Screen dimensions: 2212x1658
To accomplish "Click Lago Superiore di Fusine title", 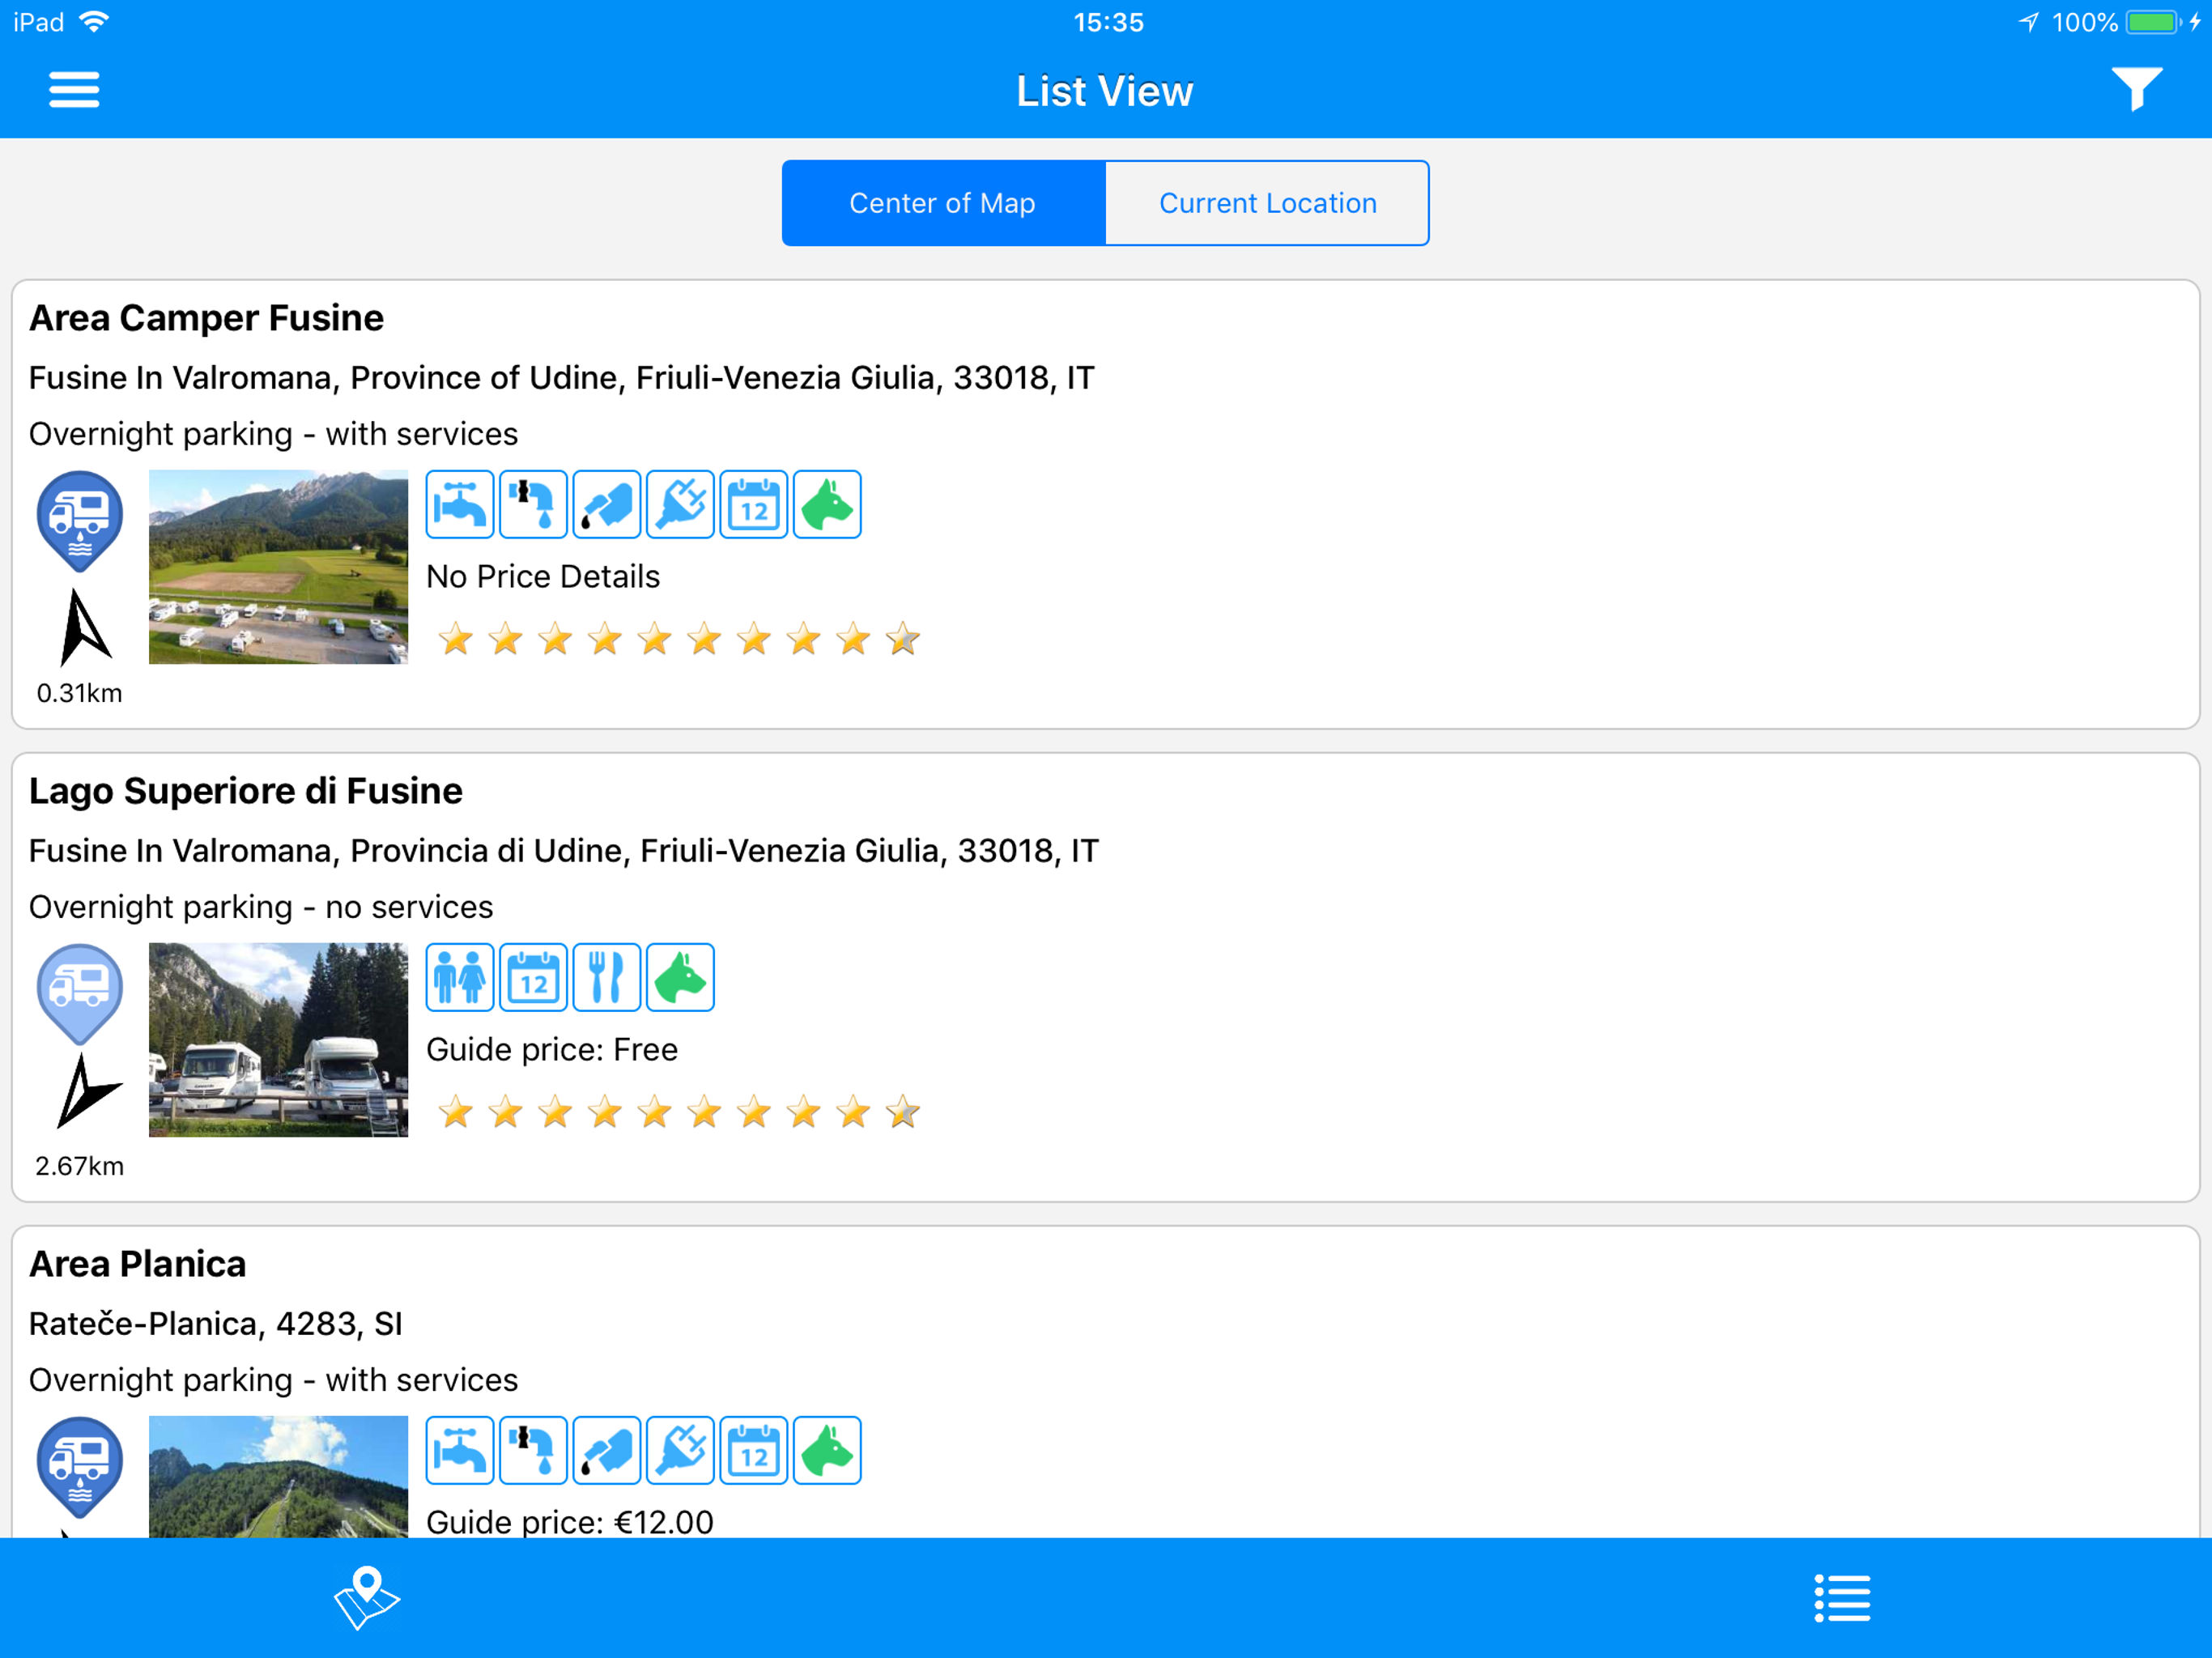I will [245, 791].
